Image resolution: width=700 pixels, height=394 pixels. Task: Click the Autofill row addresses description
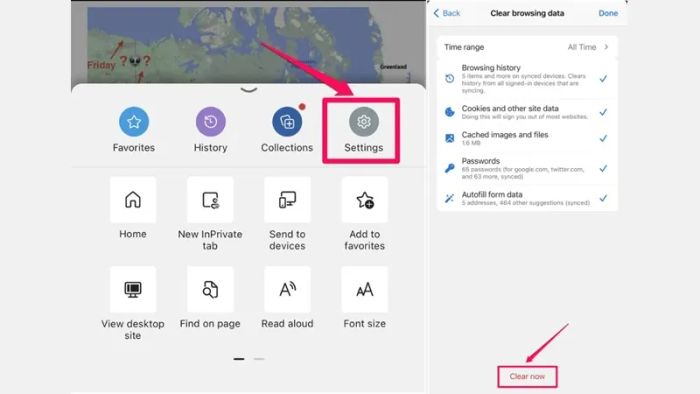[525, 203]
